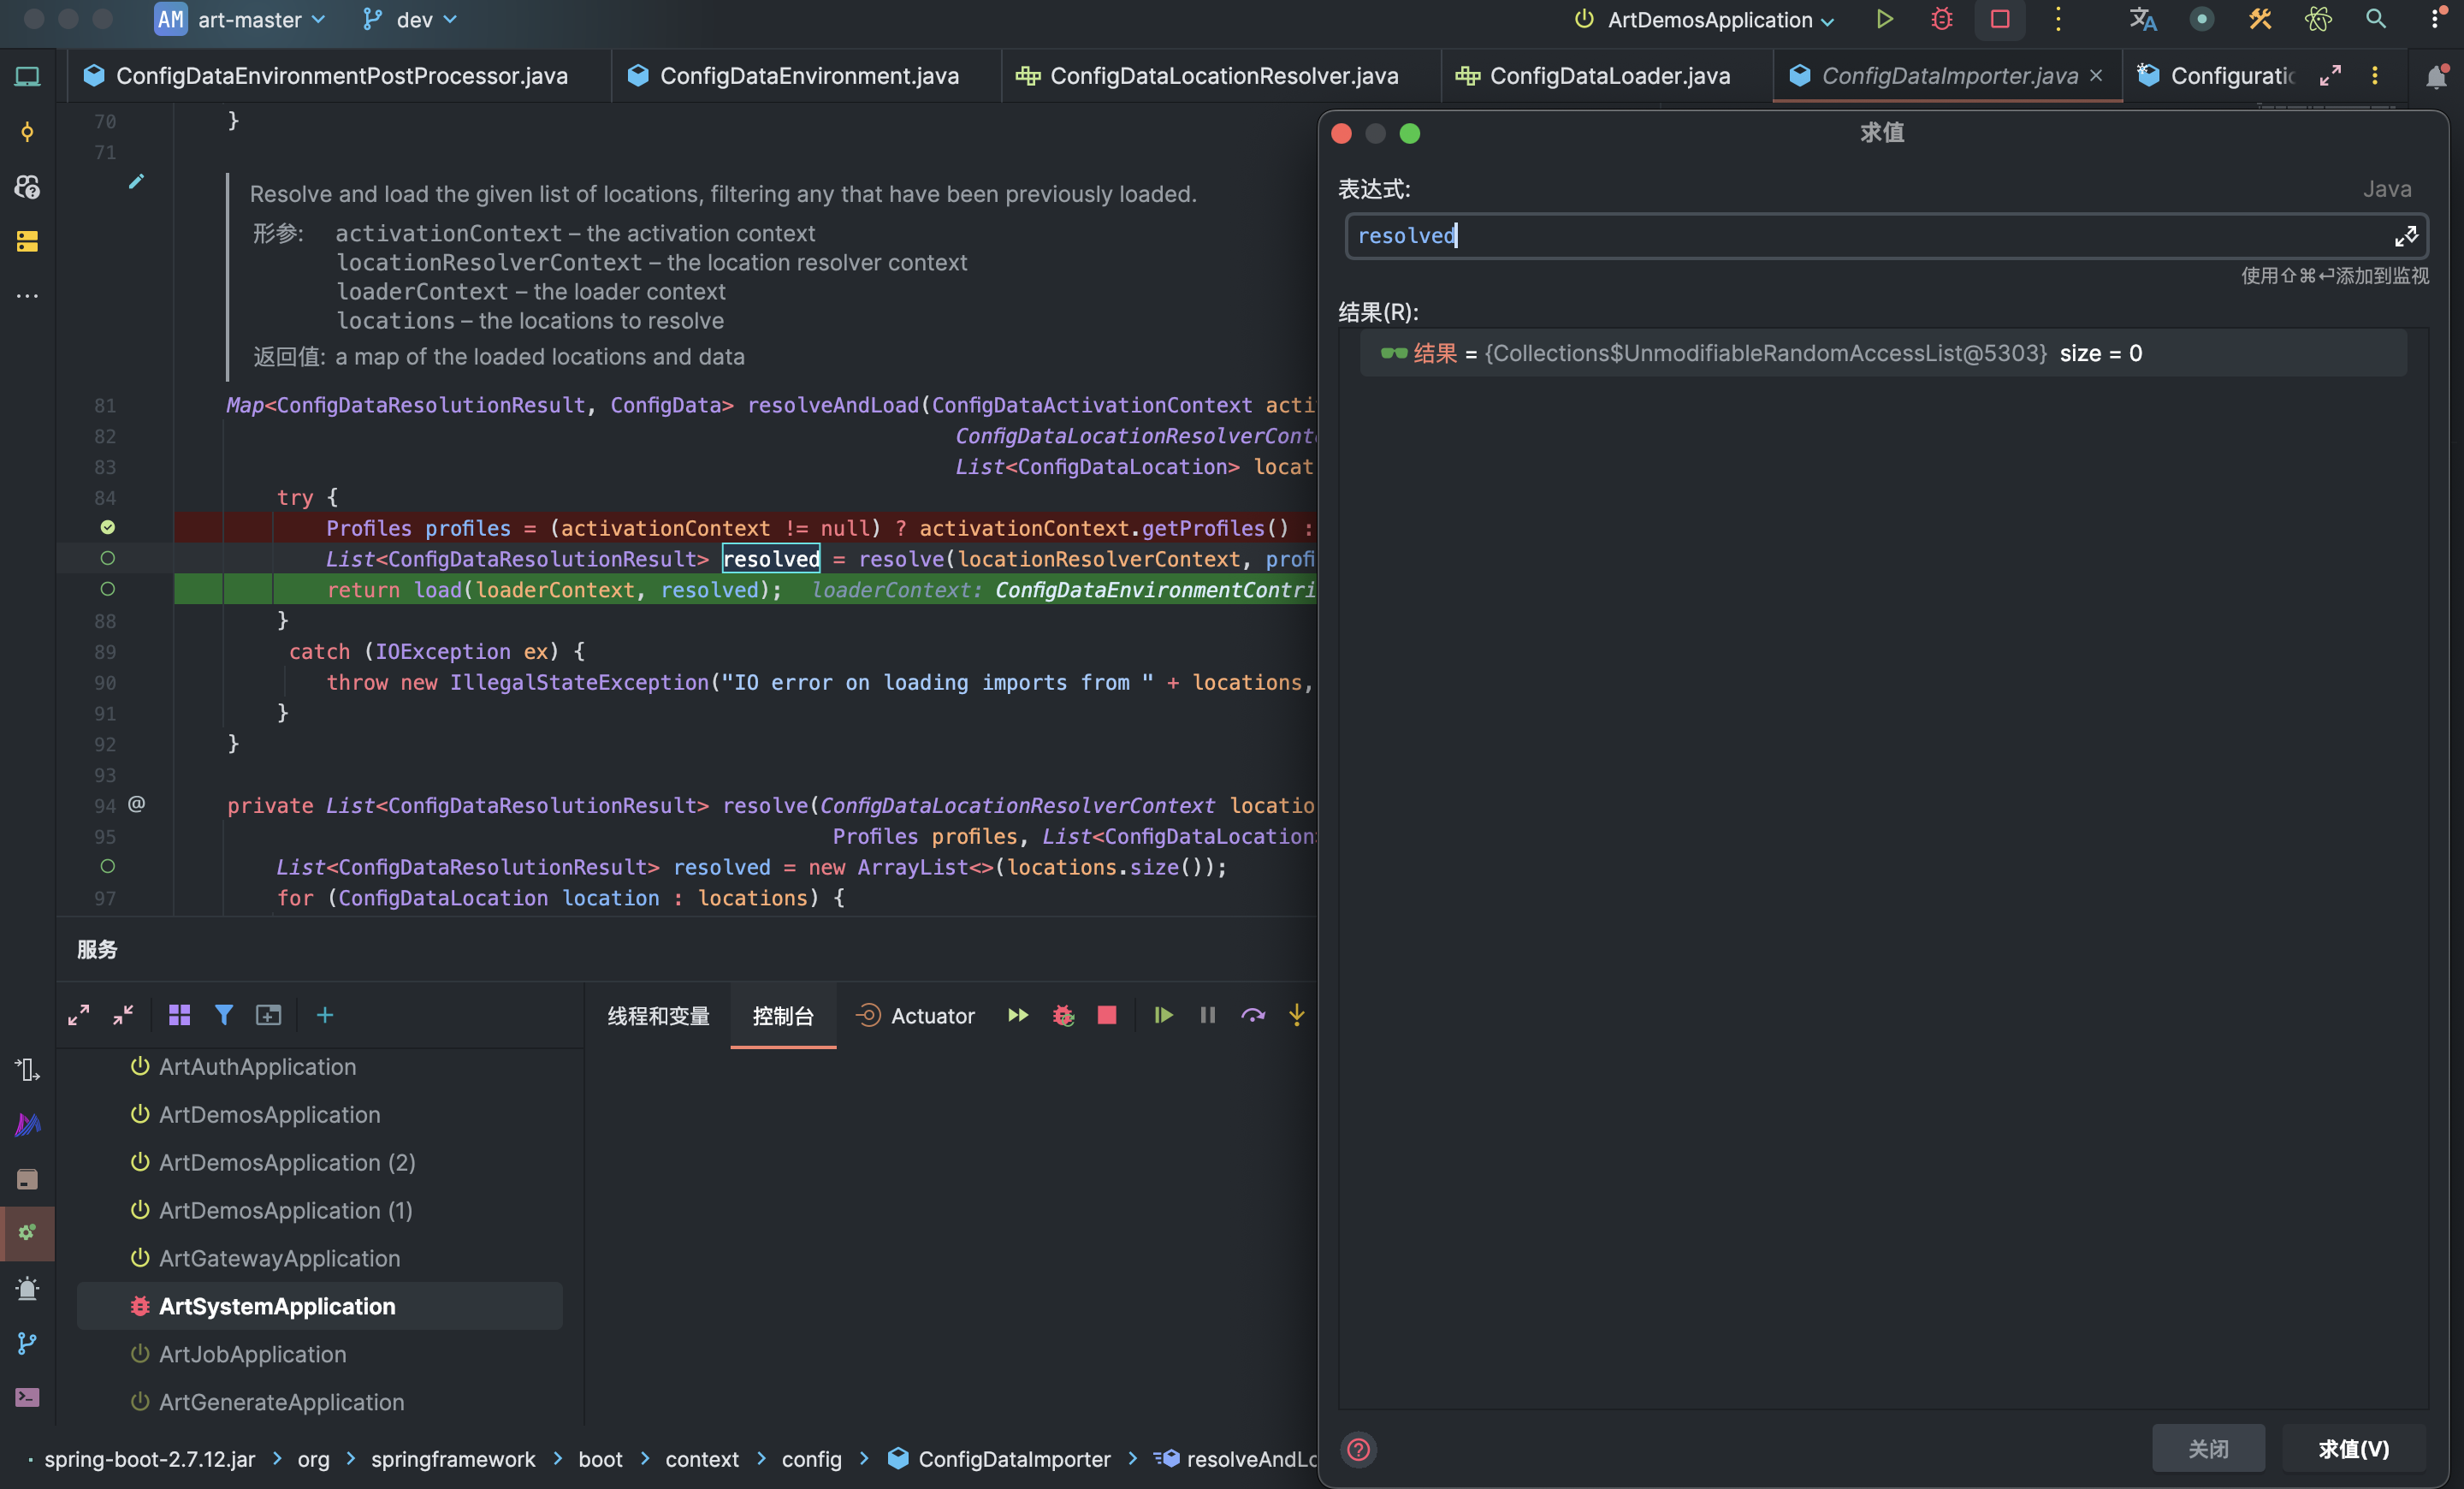Open the dev branch dropdown
The image size is (2464, 1489).
(x=413, y=19)
